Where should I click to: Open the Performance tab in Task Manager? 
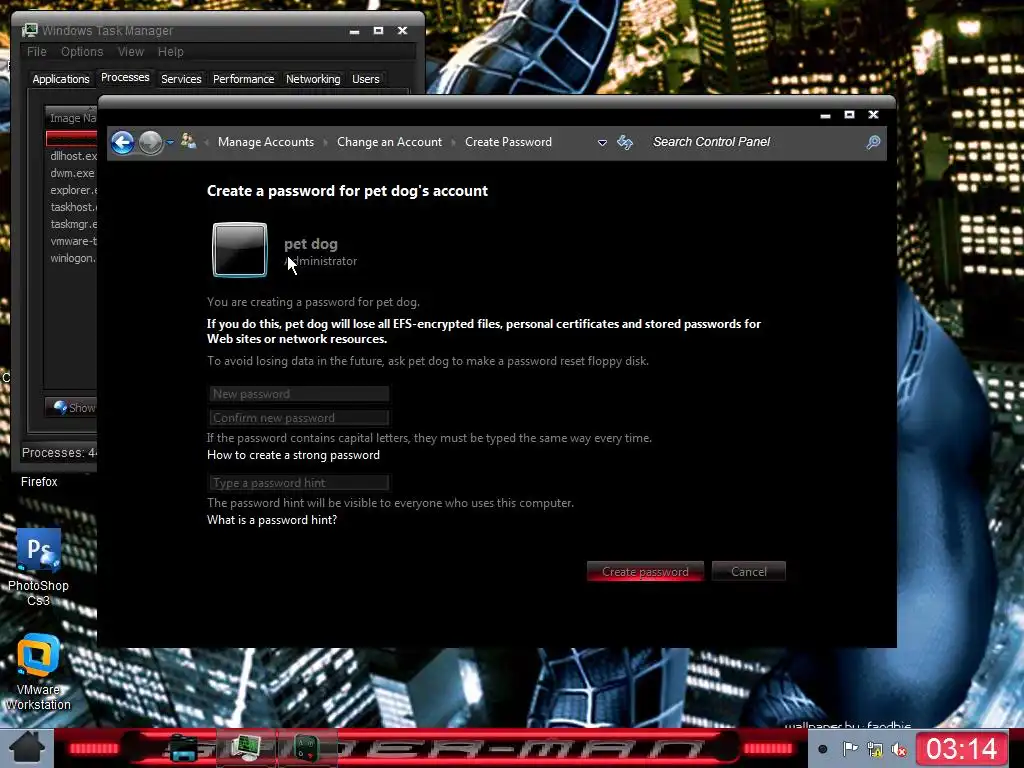pos(244,79)
